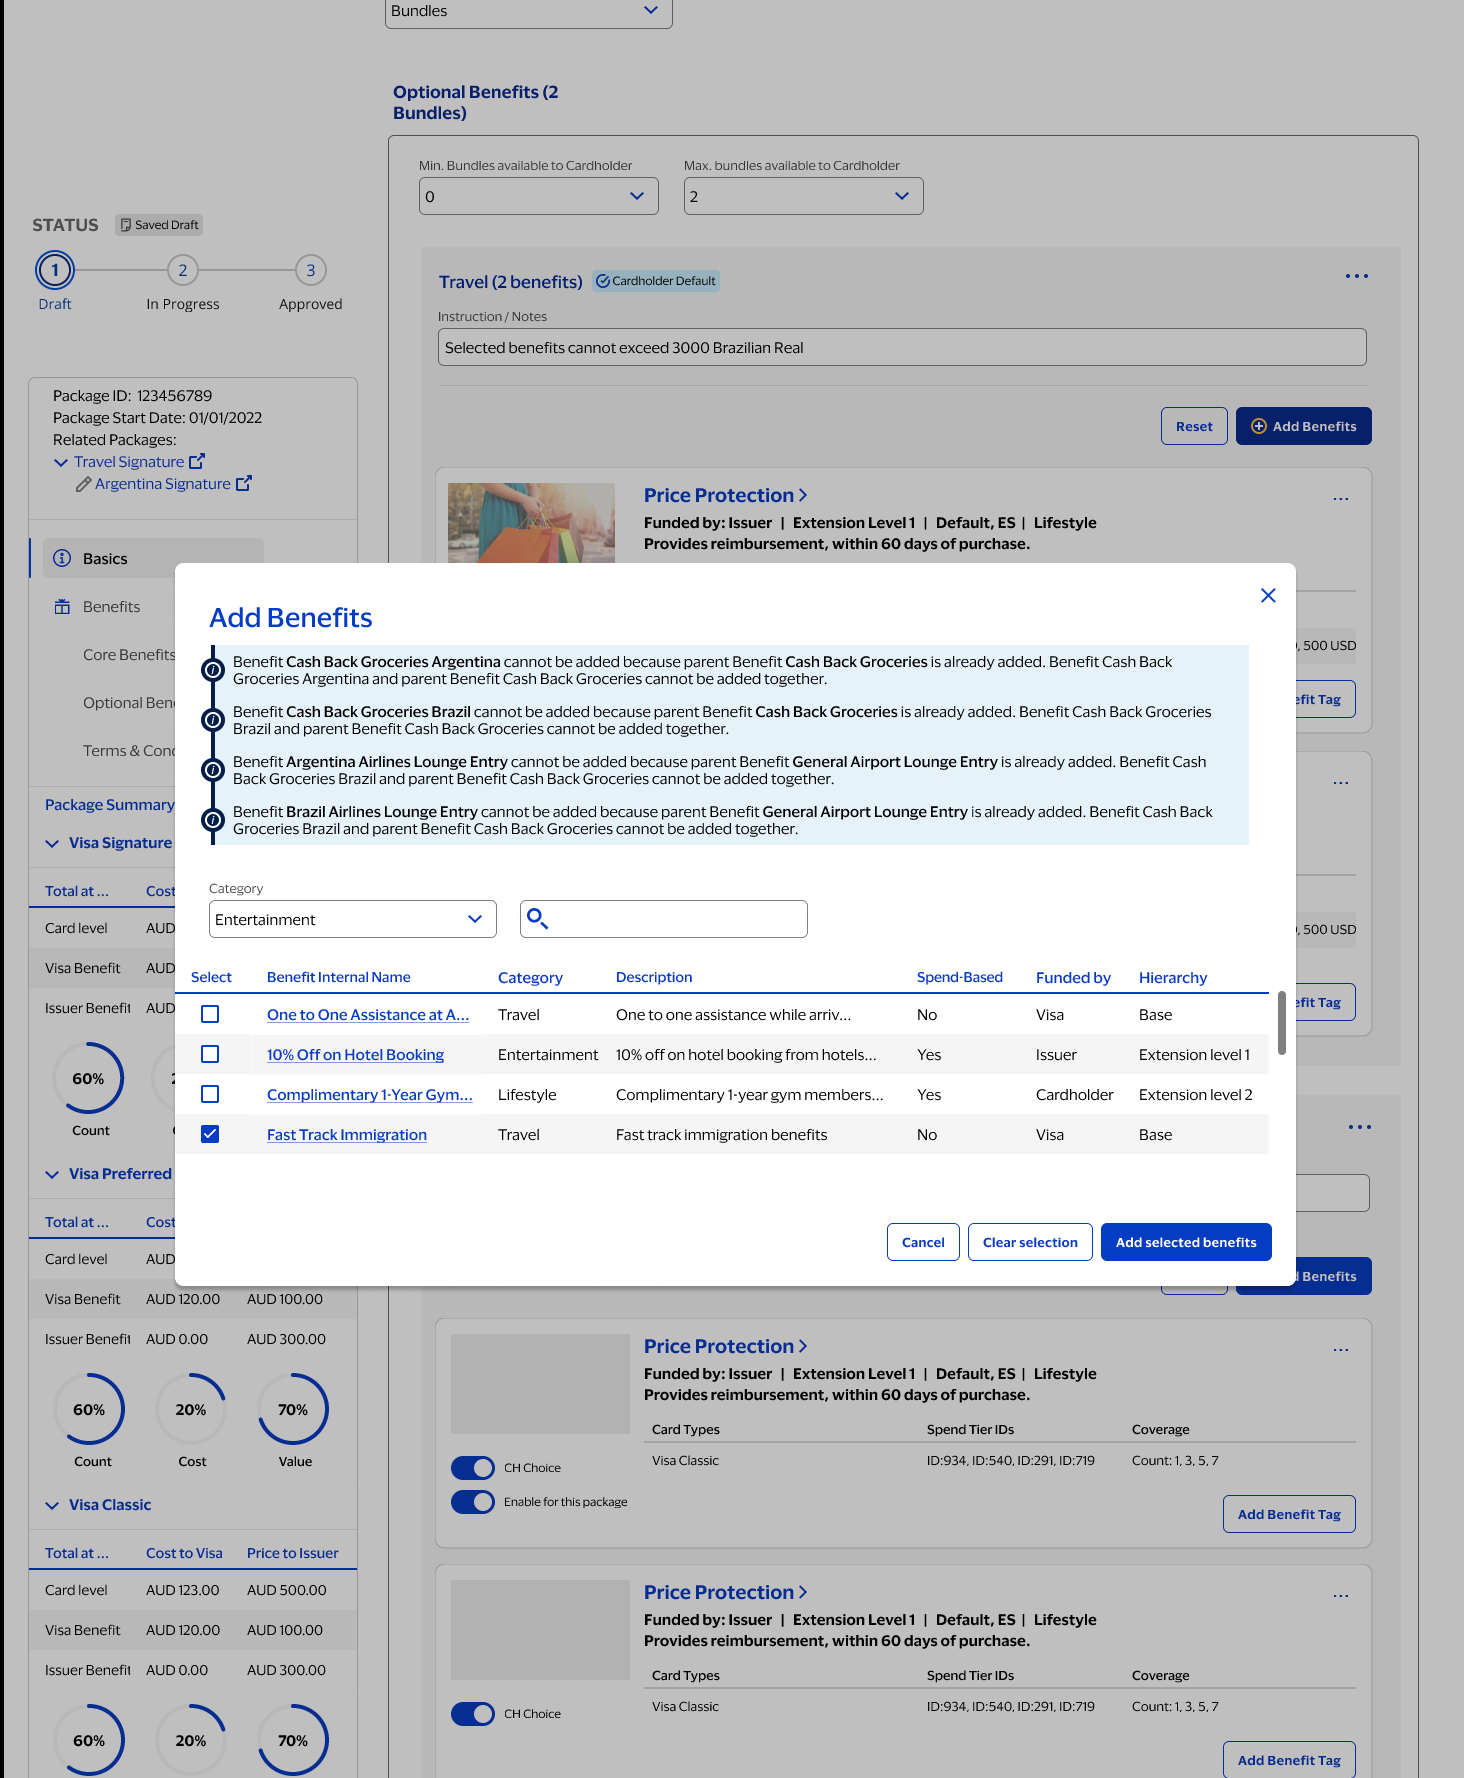This screenshot has width=1464, height=1778.
Task: Toggle CH Choice switch on third Price Protection card
Action: pos(473,1468)
